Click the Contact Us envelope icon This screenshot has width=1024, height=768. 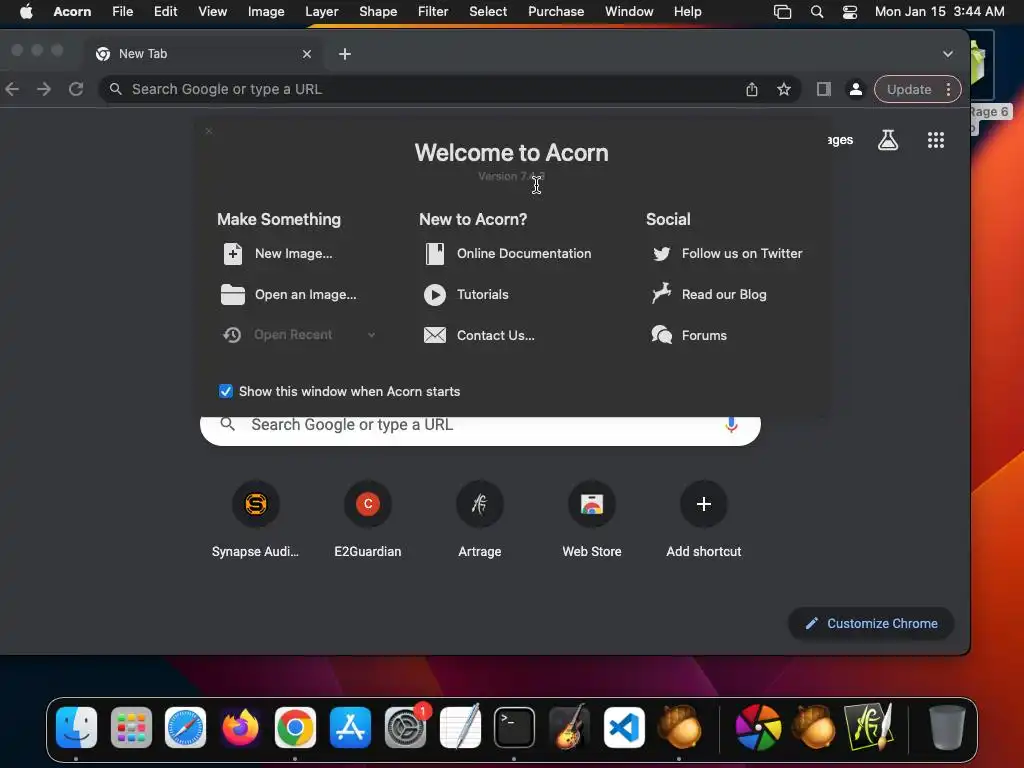click(435, 335)
